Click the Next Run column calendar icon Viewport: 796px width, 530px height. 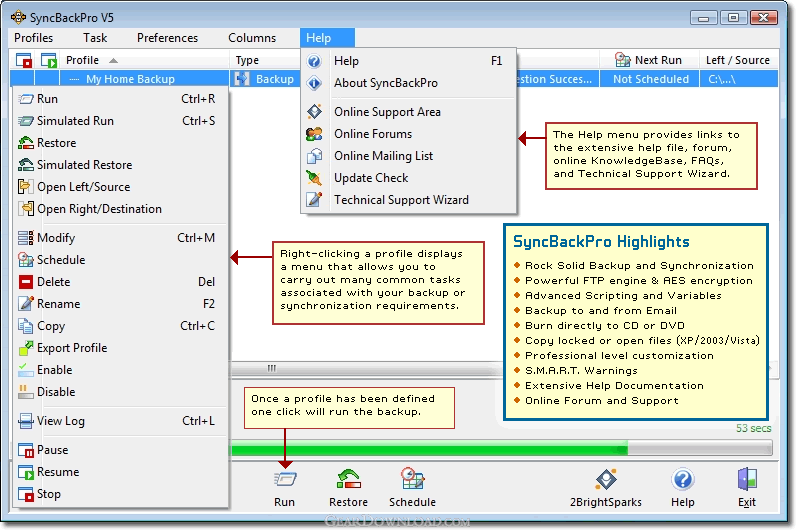[622, 60]
